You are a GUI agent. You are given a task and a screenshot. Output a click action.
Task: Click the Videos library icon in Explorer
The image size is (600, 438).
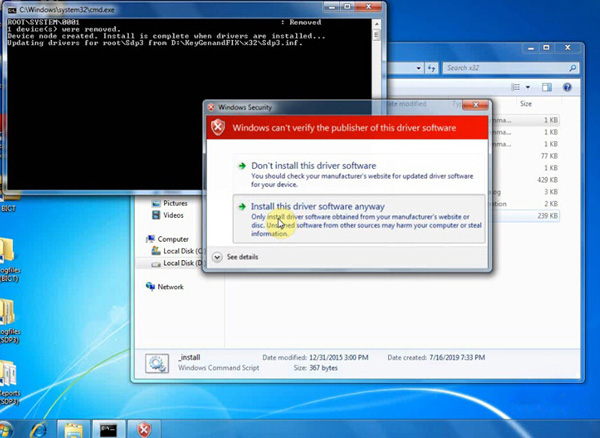pyautogui.click(x=156, y=215)
